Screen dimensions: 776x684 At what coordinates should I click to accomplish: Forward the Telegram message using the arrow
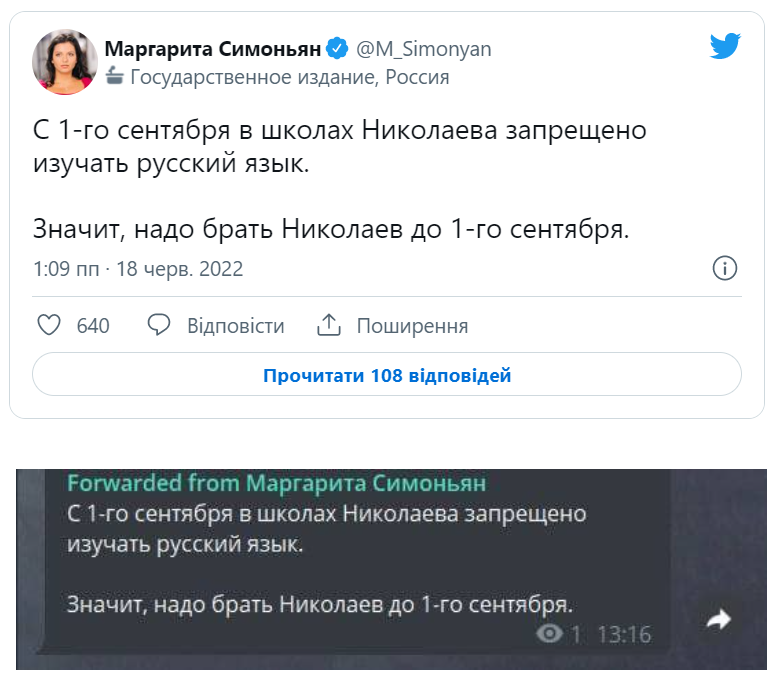[718, 621]
